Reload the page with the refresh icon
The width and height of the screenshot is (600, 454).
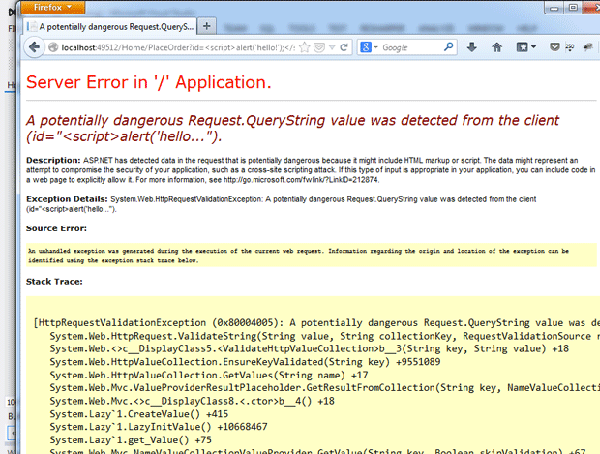(344, 47)
